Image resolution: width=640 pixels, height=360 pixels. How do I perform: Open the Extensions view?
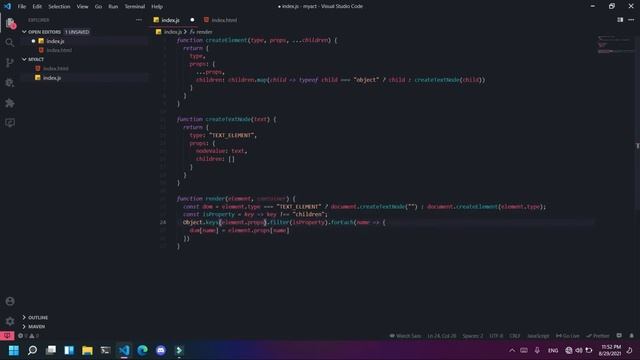[10, 103]
